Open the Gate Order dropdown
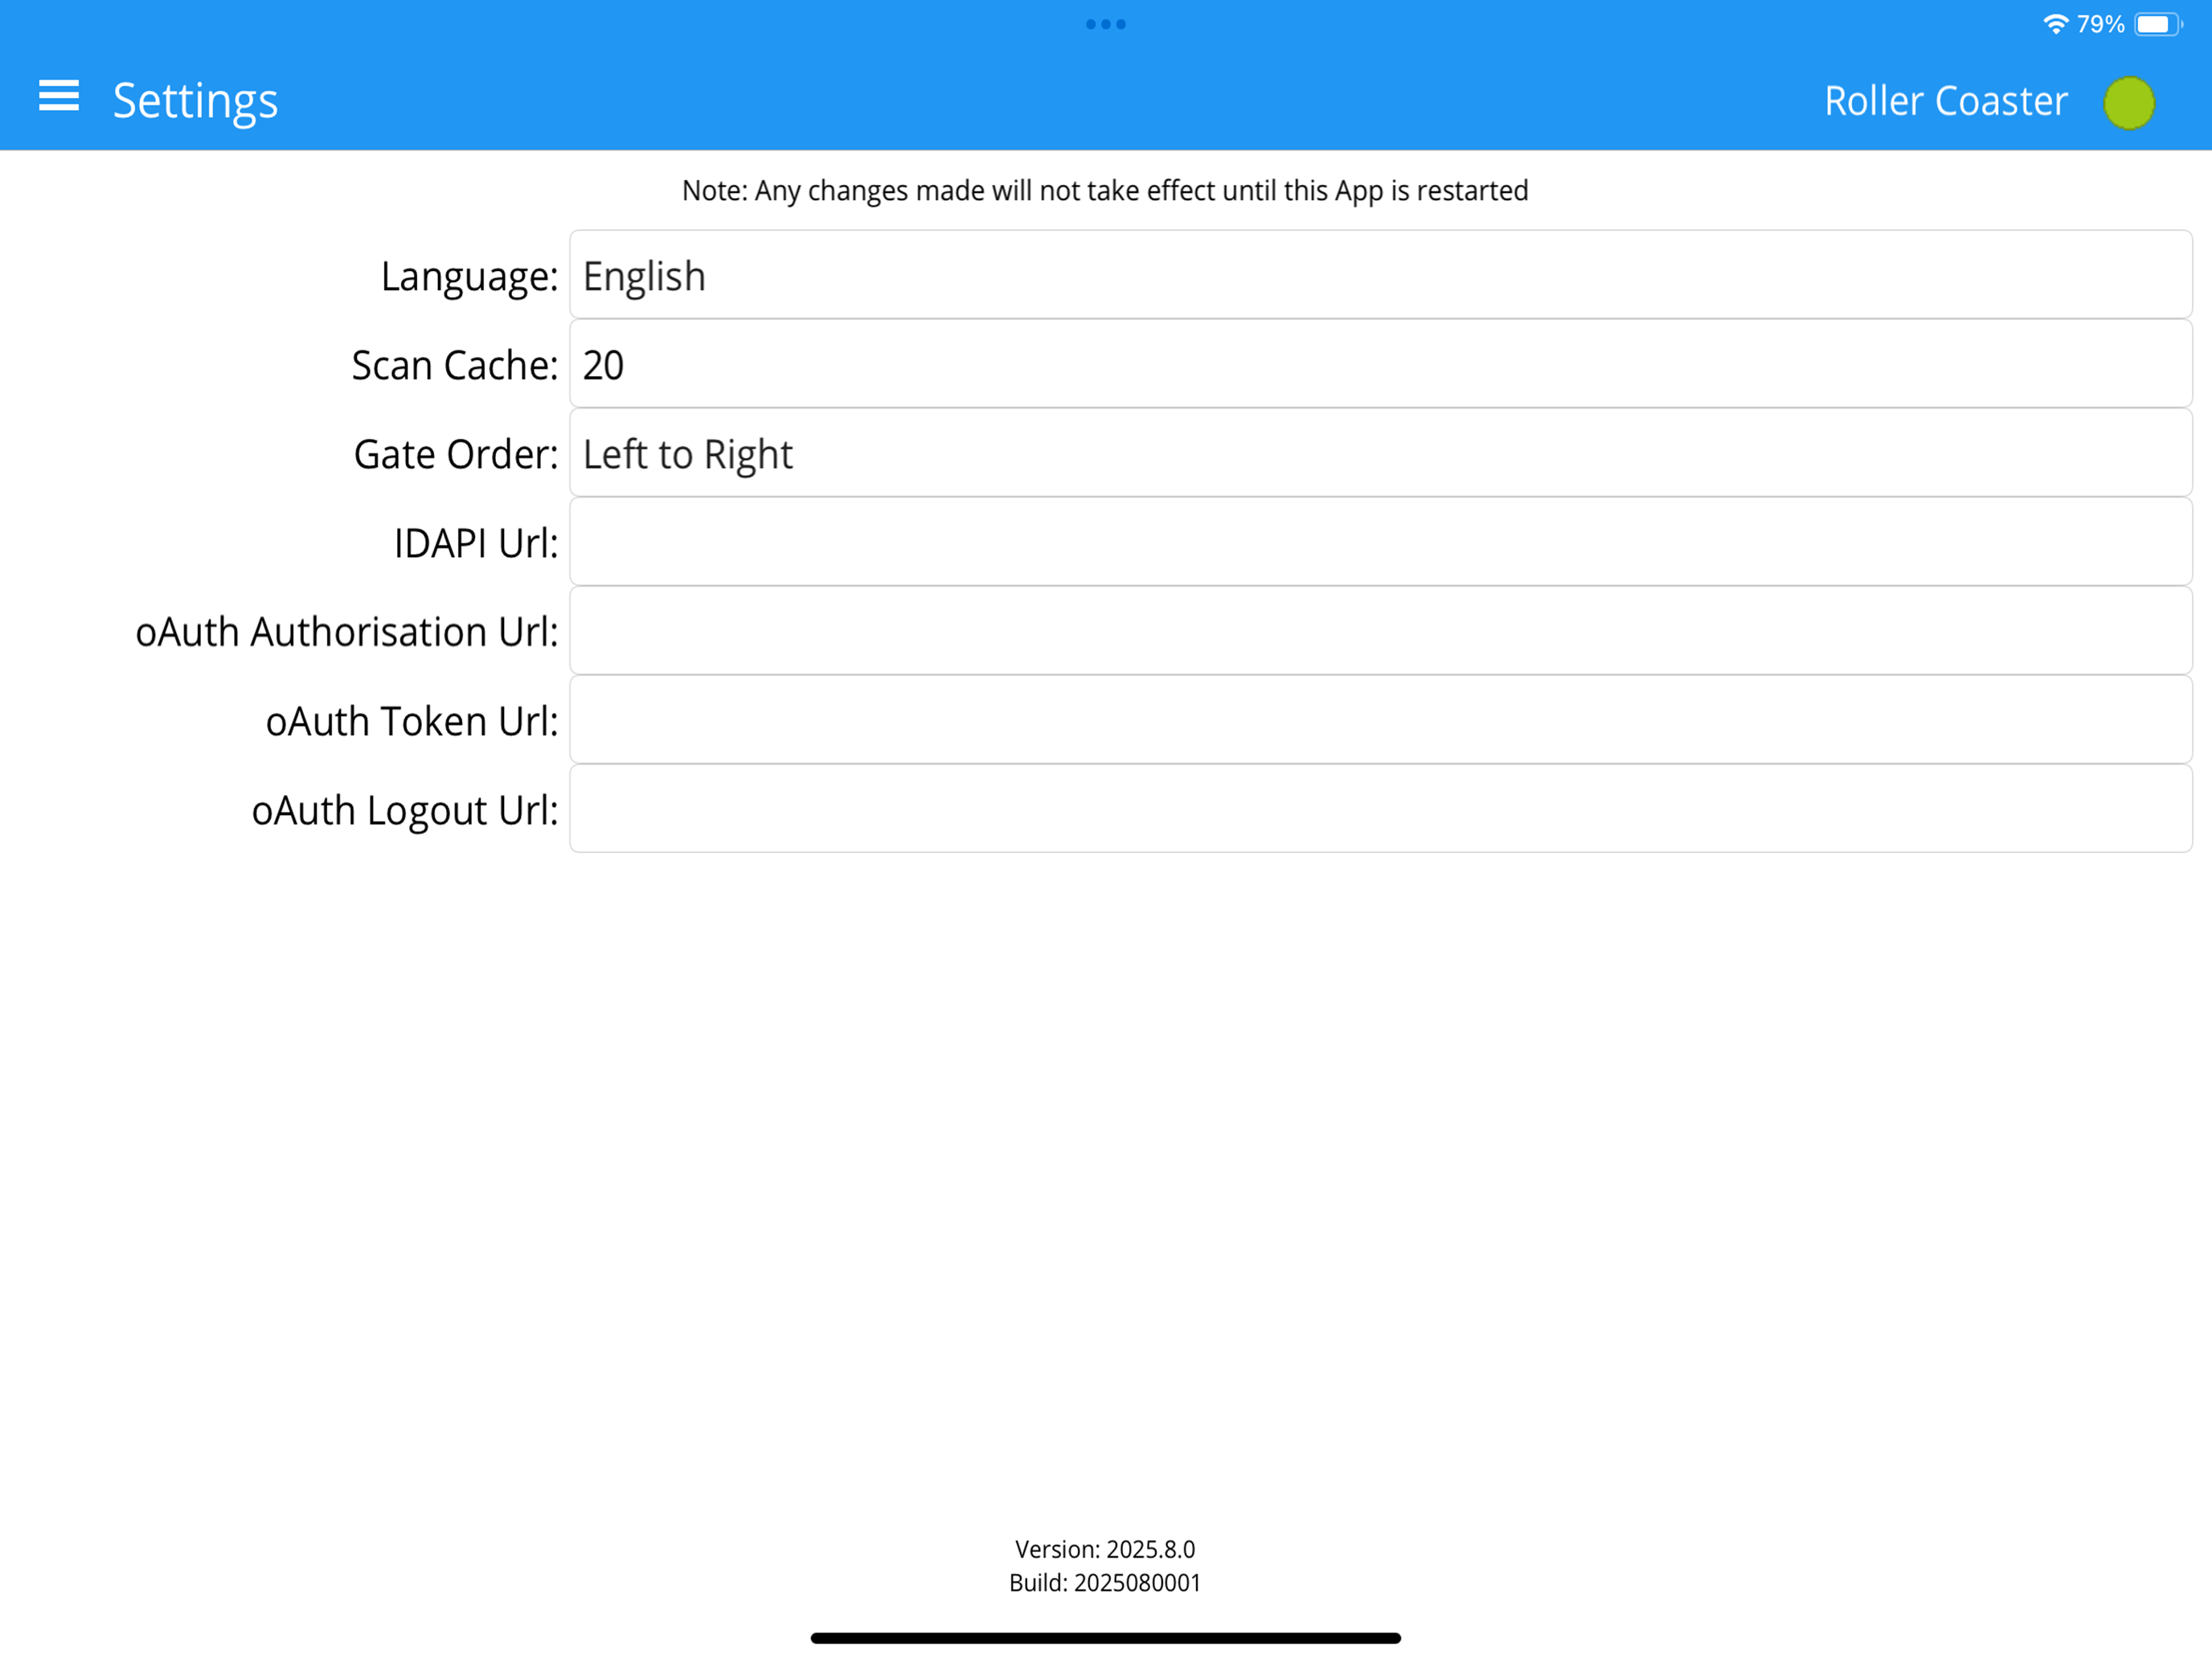The image size is (2212, 1659). [1381, 453]
